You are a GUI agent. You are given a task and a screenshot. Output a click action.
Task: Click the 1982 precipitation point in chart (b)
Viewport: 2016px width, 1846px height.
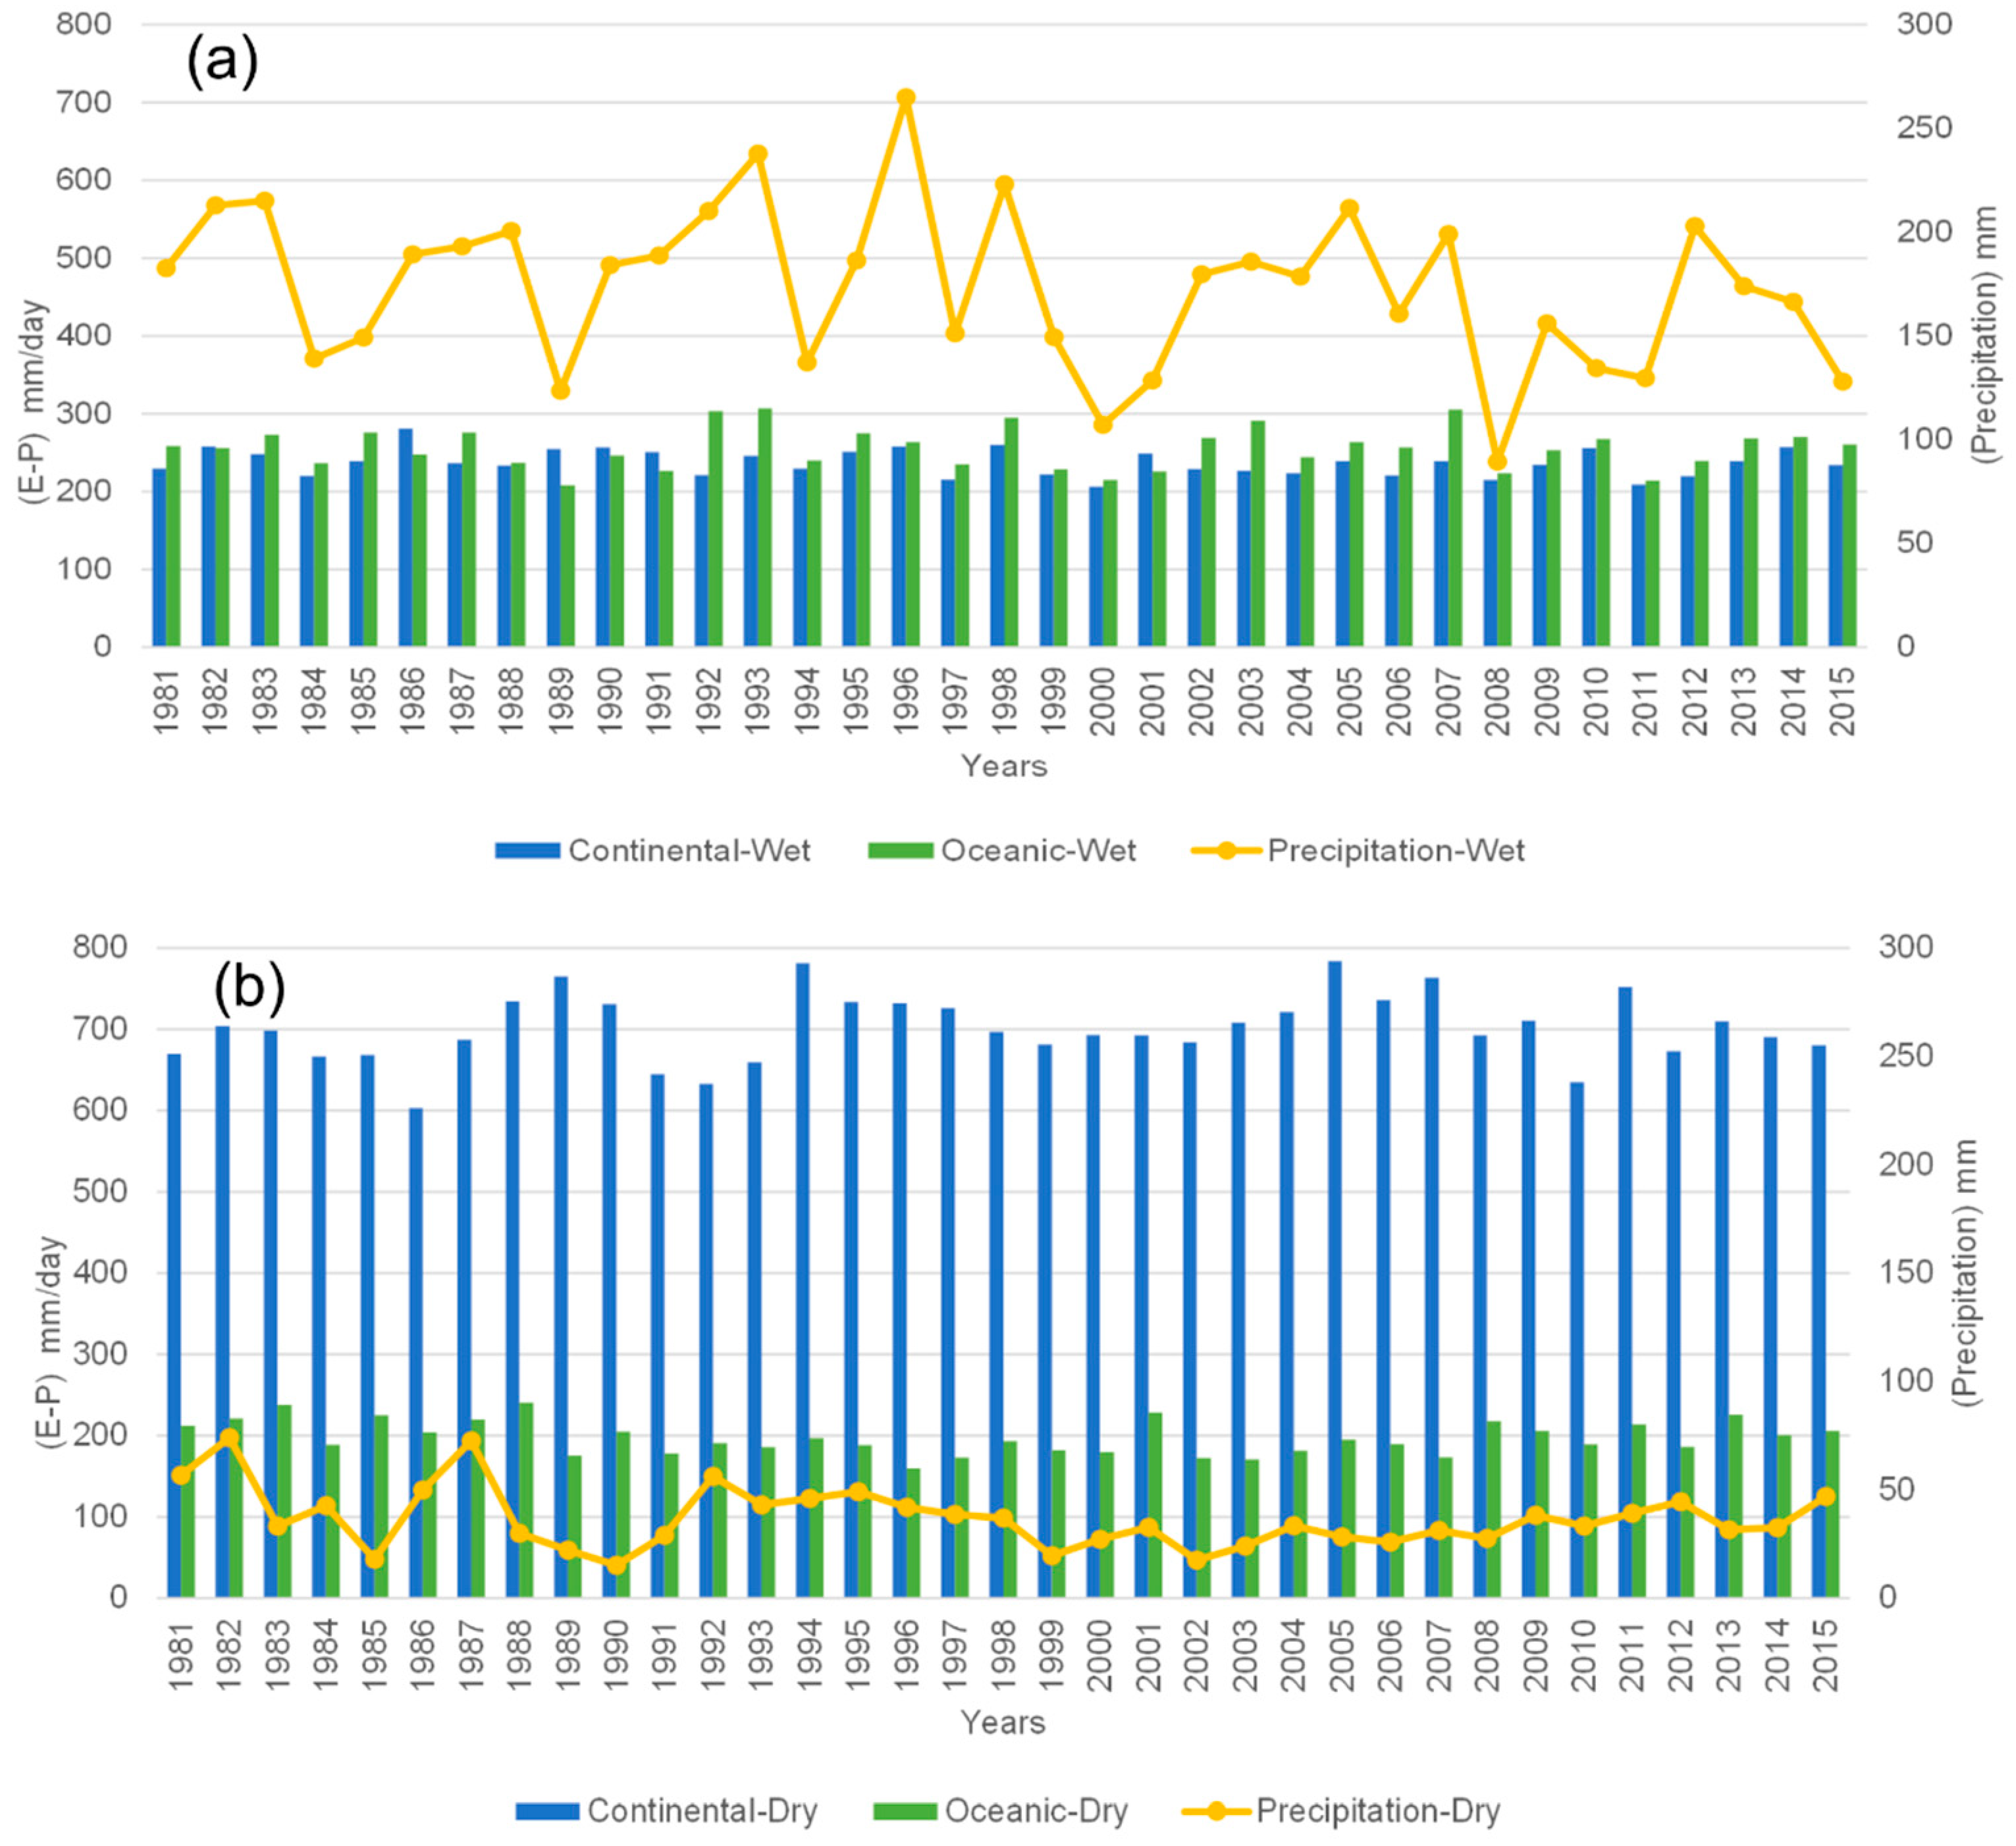coord(229,1437)
